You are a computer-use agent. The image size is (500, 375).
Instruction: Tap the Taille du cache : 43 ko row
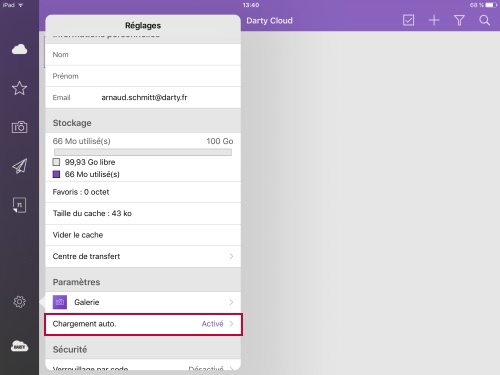(143, 213)
